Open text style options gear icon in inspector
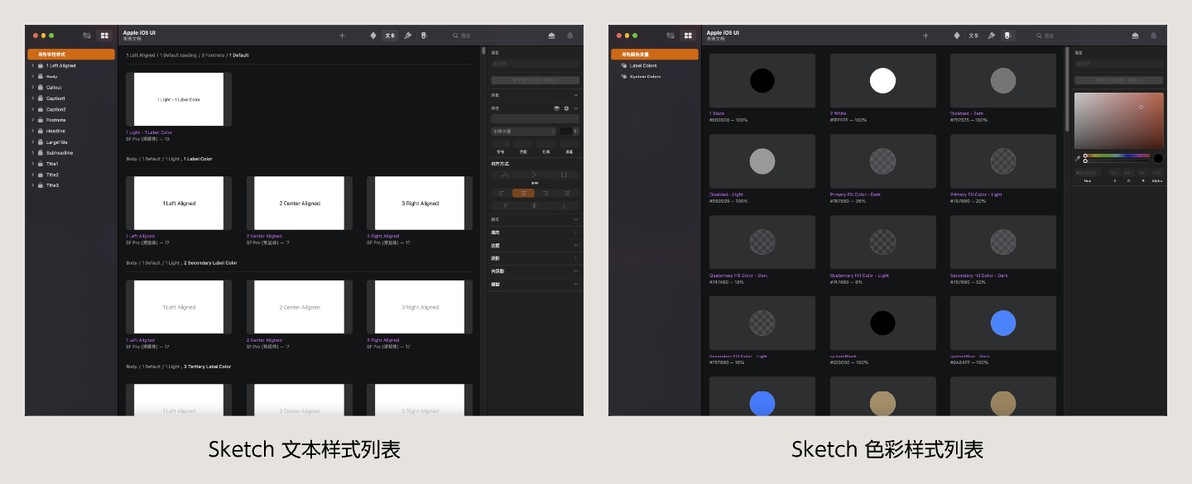Image resolution: width=1192 pixels, height=484 pixels. (566, 109)
